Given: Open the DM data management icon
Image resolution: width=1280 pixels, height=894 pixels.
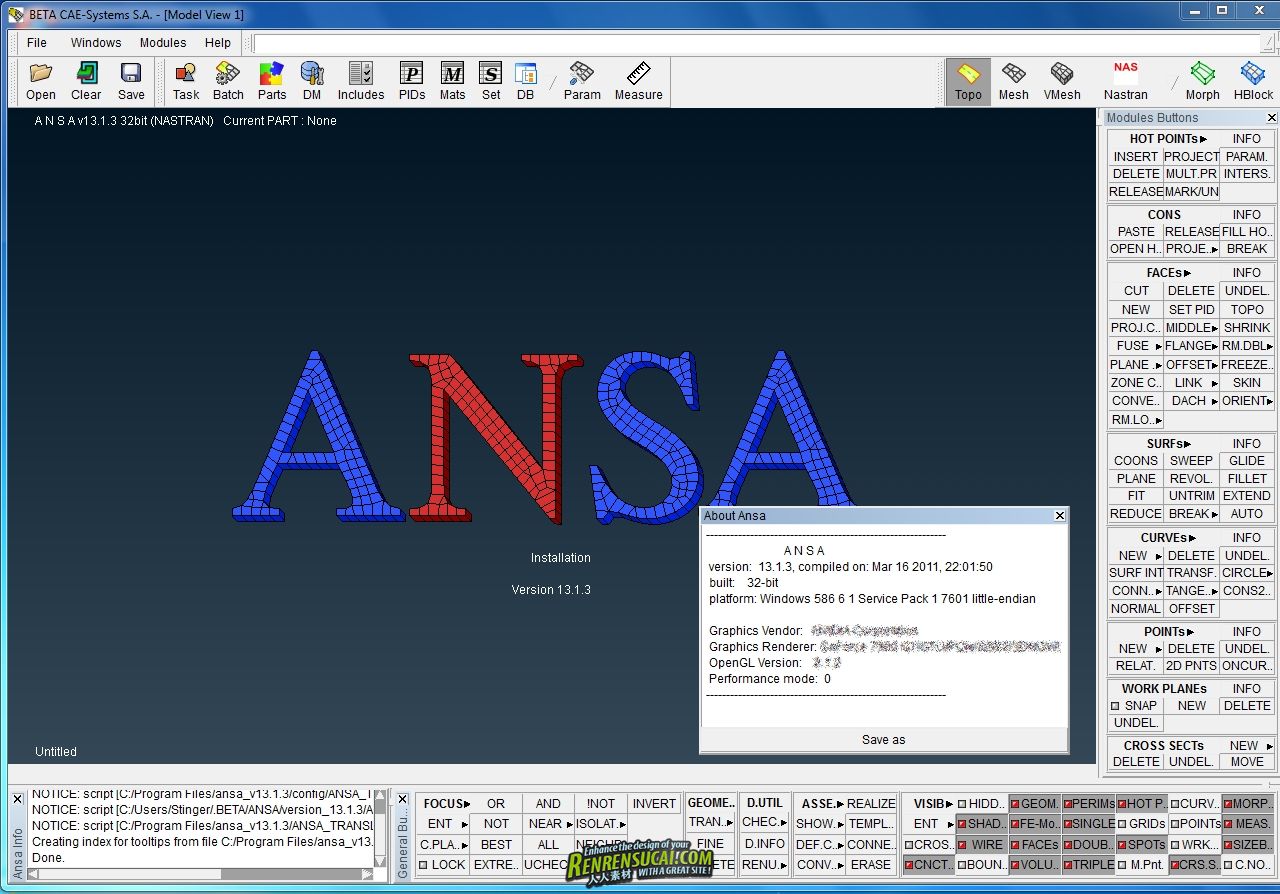Looking at the screenshot, I should point(312,82).
